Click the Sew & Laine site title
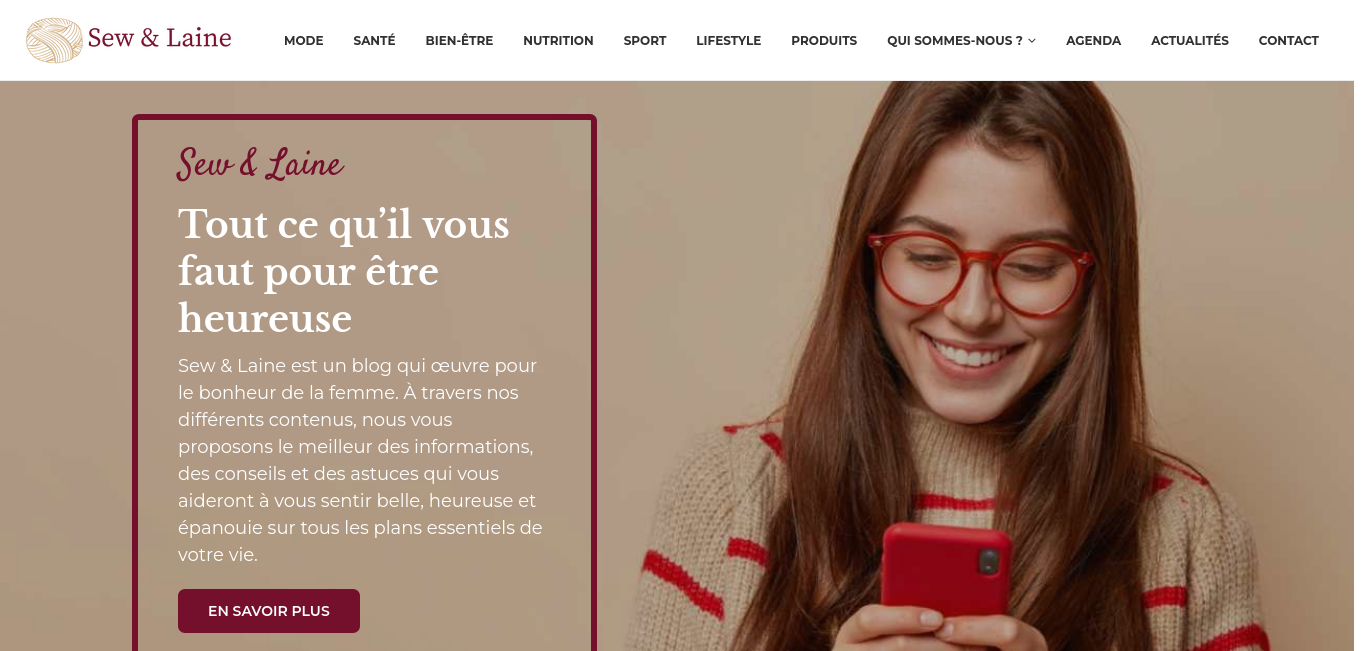1366x651 pixels. point(160,39)
